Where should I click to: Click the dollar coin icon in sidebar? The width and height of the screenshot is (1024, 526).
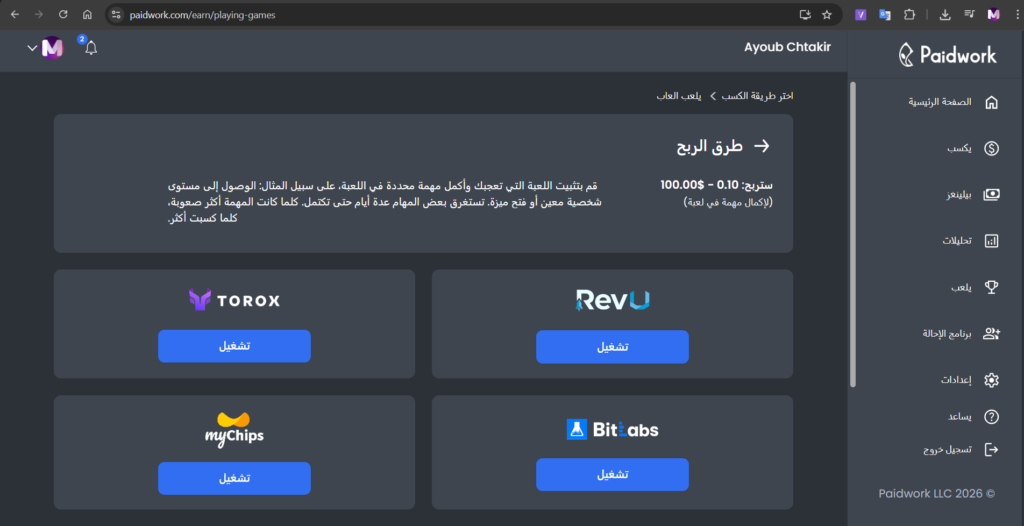tap(991, 148)
